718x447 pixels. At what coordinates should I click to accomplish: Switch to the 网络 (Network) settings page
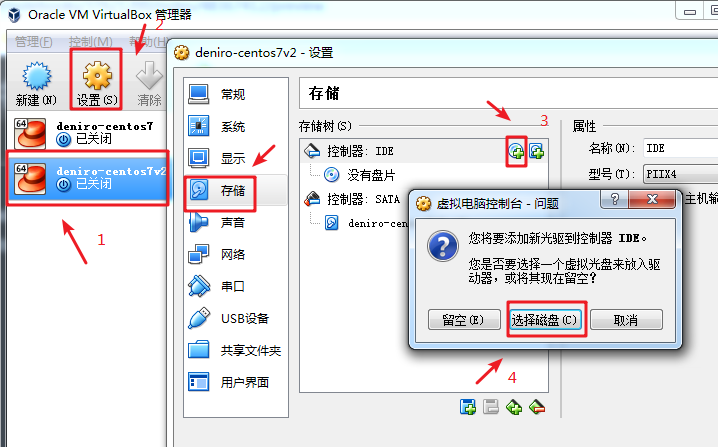coord(235,254)
